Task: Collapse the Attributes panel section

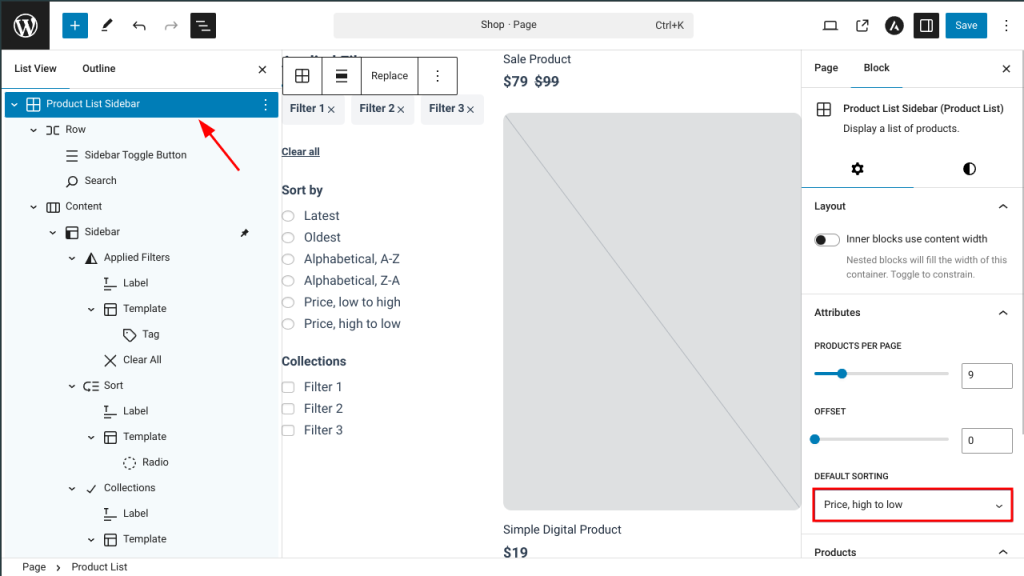Action: pyautogui.click(x=1003, y=313)
